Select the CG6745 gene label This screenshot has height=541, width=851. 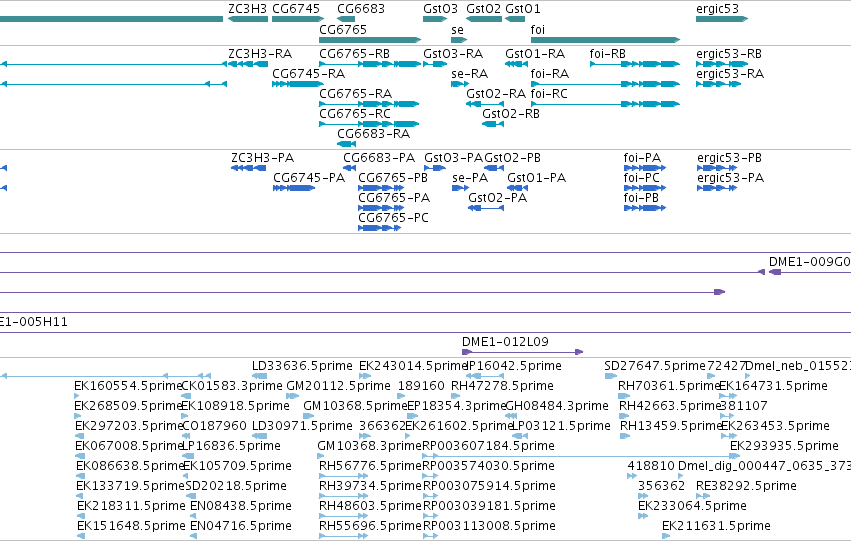click(x=296, y=9)
